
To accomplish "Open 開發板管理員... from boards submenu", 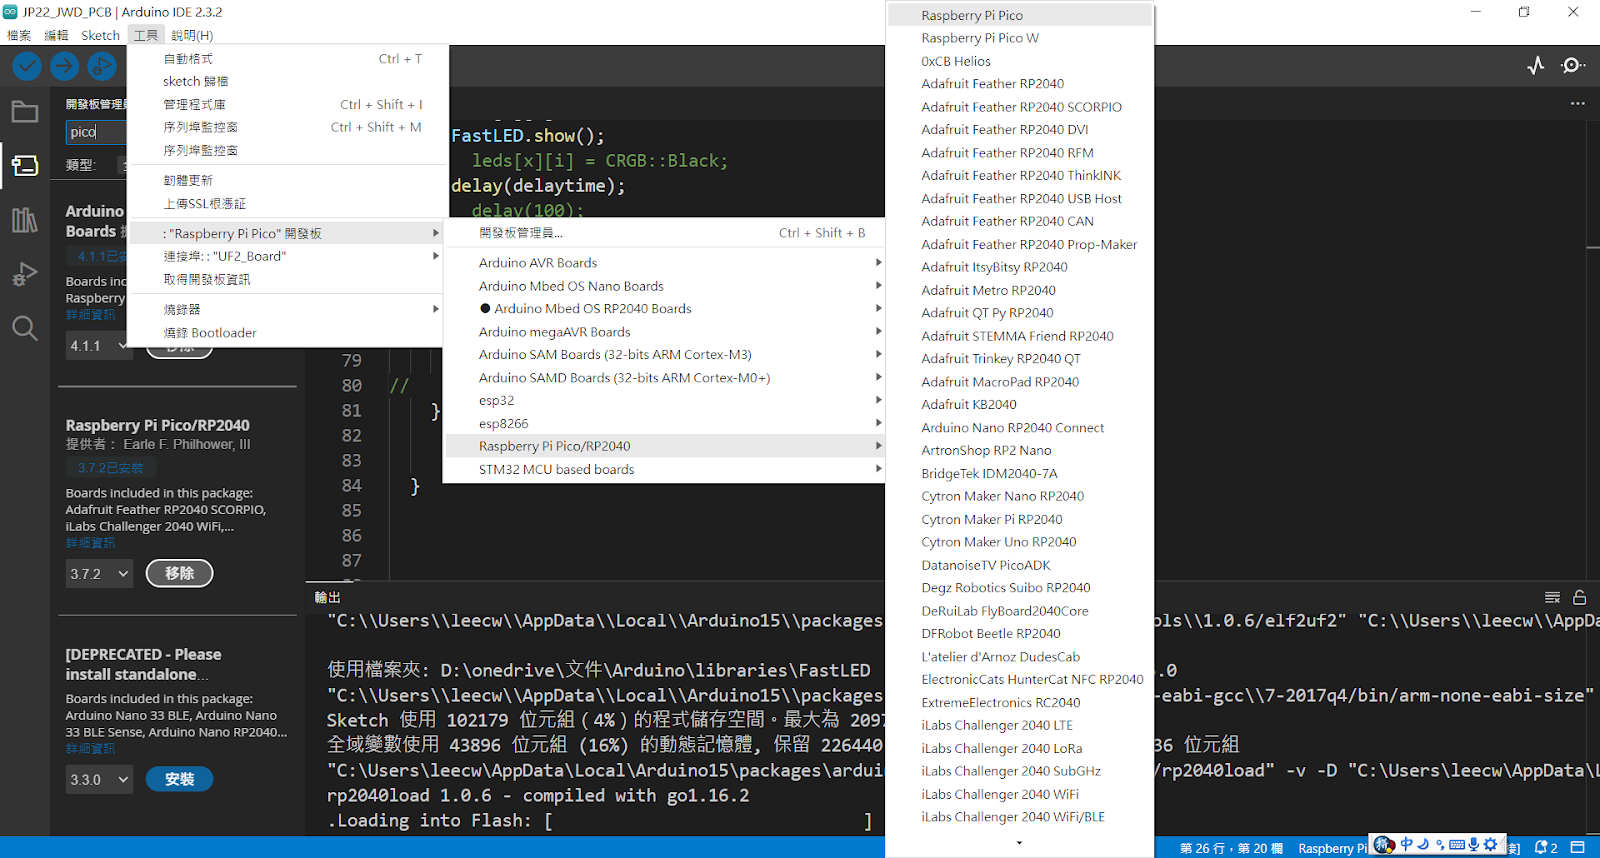I will point(664,232).
